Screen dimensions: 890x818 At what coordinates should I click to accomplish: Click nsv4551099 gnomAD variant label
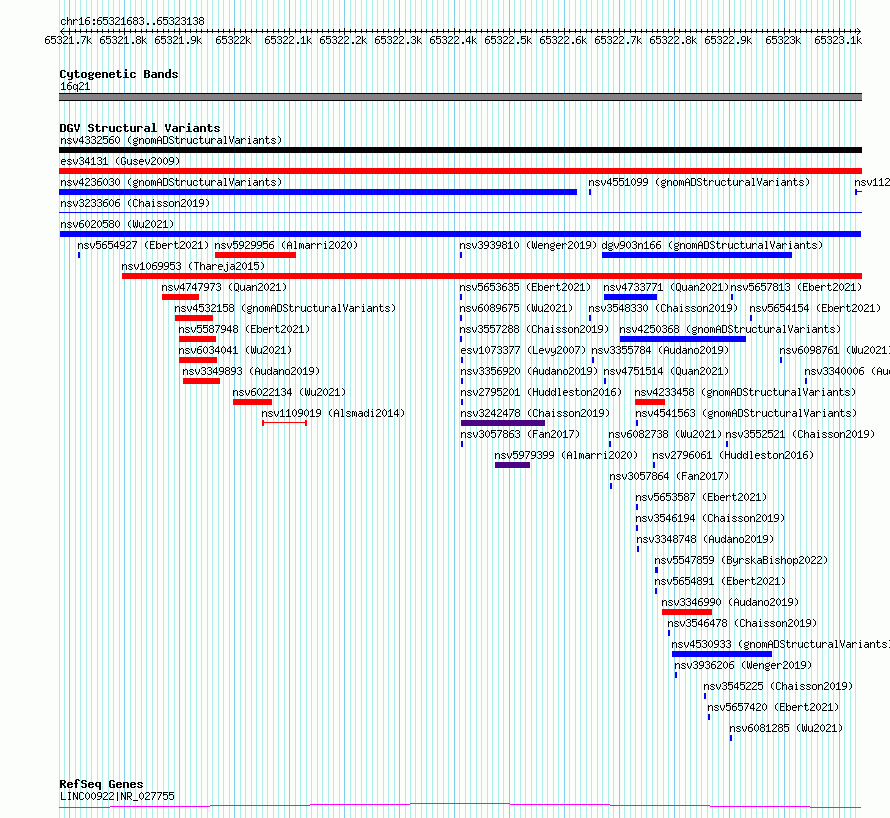point(699,182)
